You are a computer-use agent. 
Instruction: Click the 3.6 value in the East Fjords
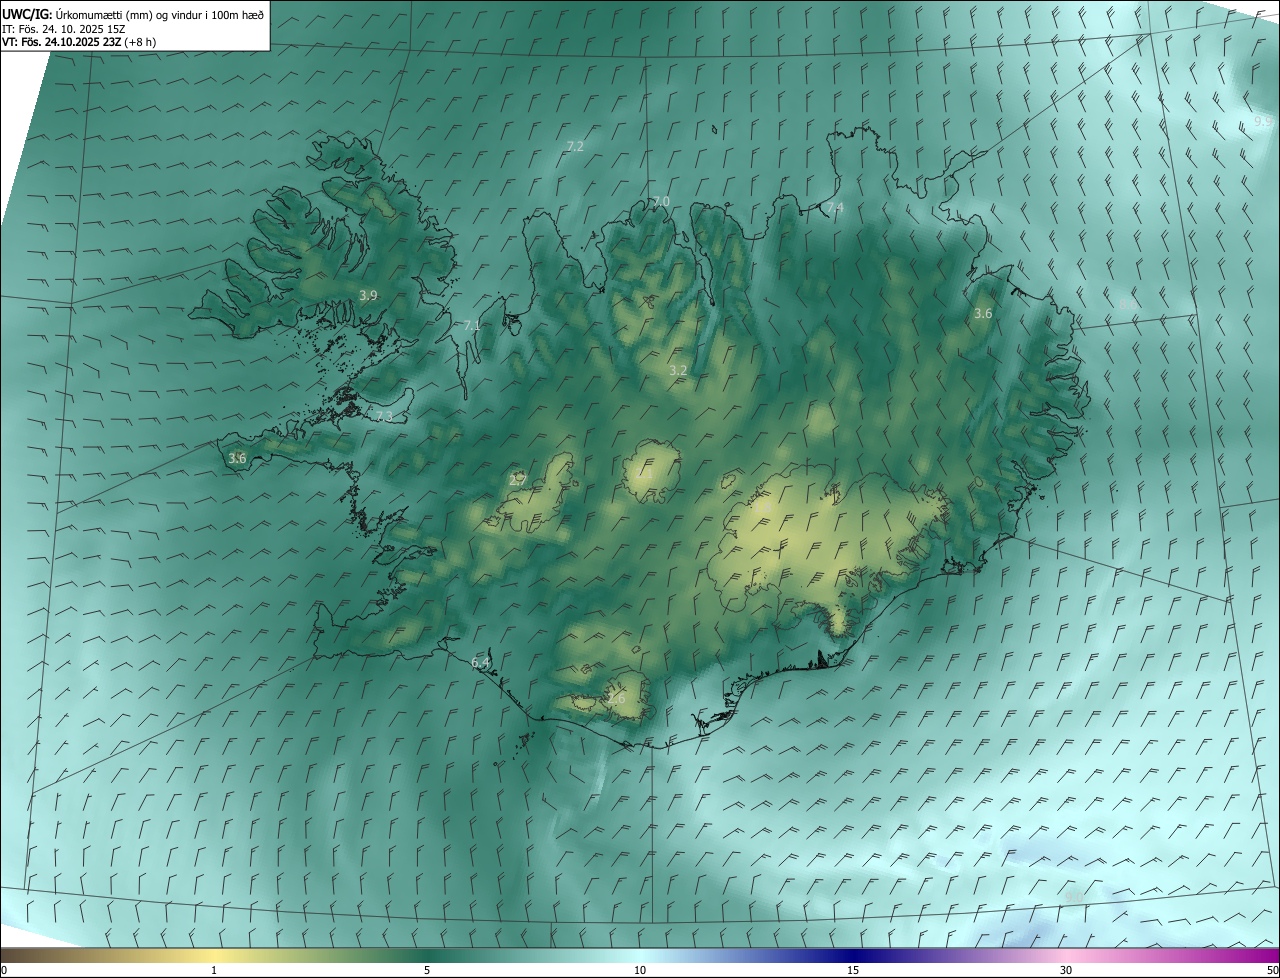[x=983, y=313]
